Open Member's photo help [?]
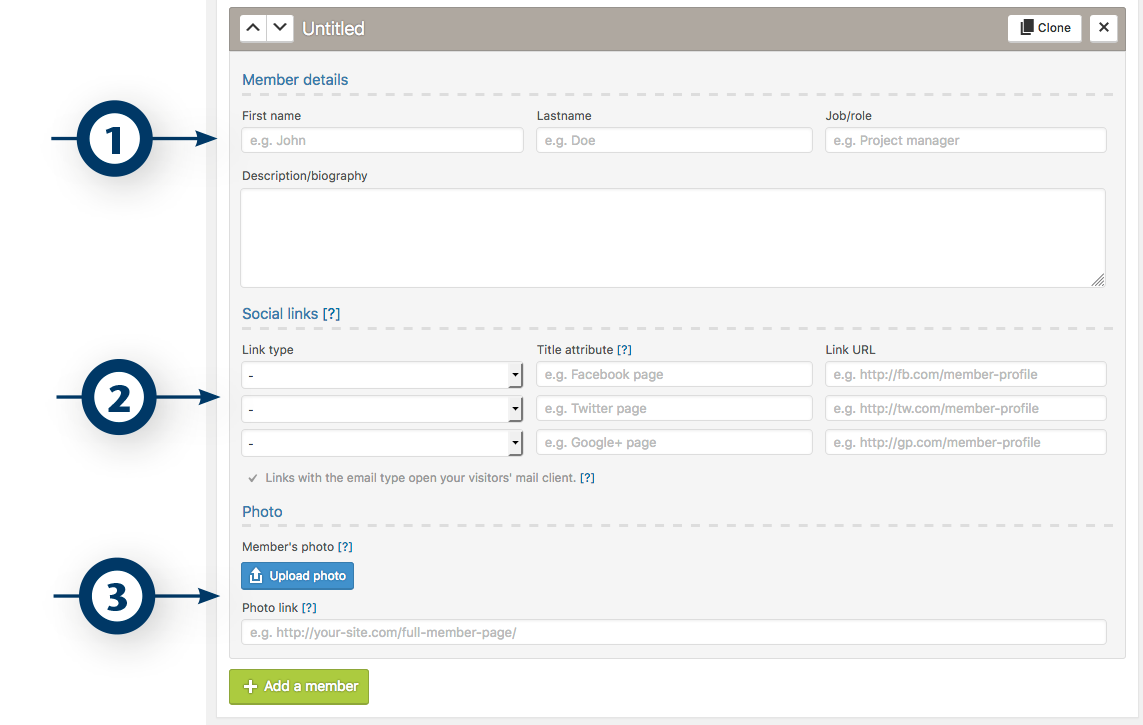The width and height of the screenshot is (1143, 725). point(345,547)
